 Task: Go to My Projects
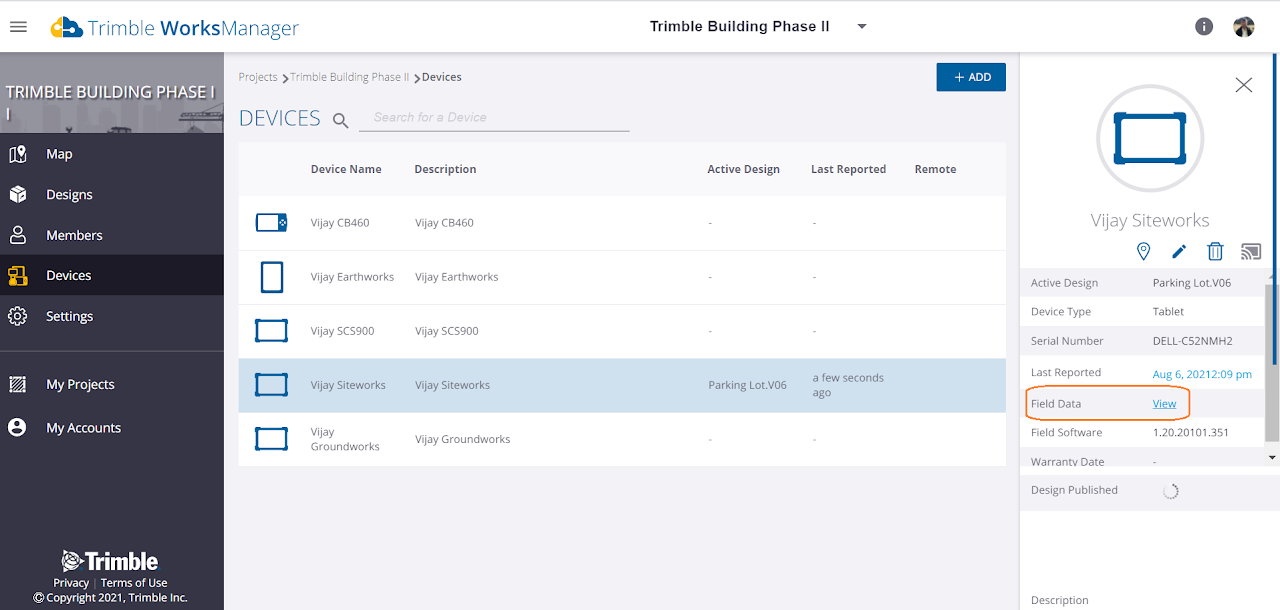click(80, 384)
